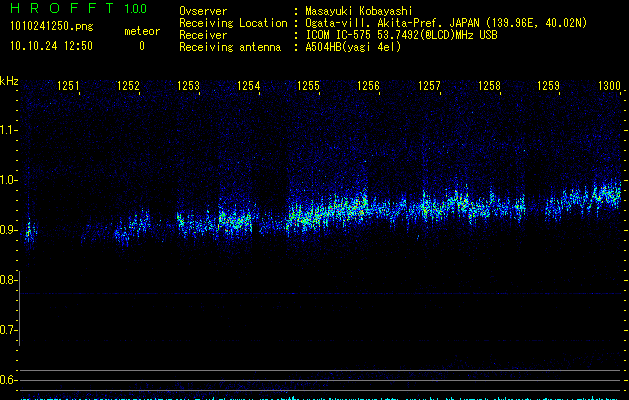Select the 0.9 kHz frequency label
Viewport: 629px width, 400px height.
9,230
